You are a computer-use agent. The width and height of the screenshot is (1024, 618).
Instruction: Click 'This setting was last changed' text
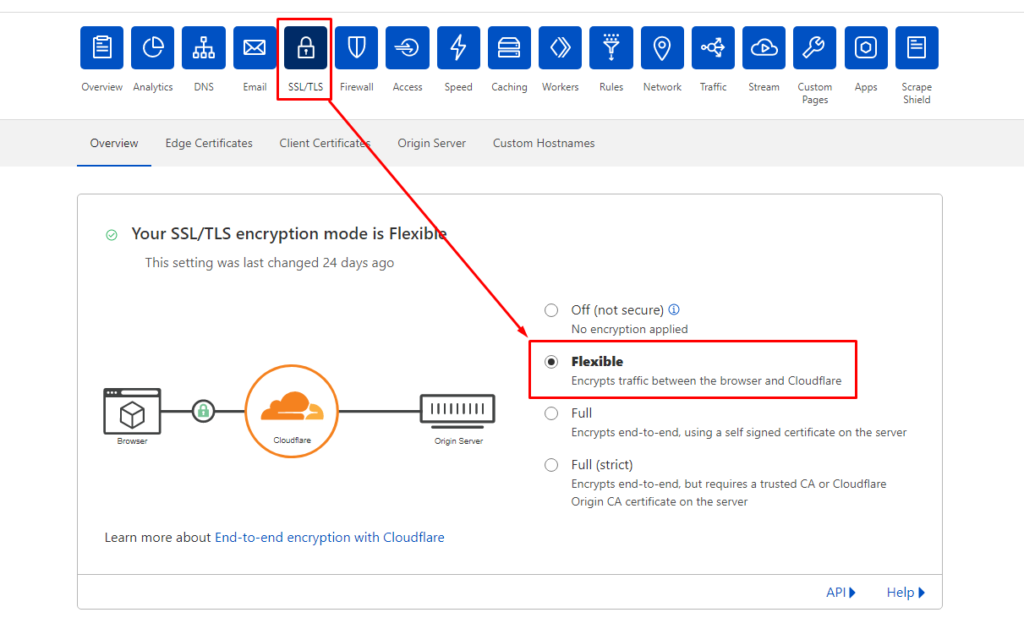pos(269,263)
